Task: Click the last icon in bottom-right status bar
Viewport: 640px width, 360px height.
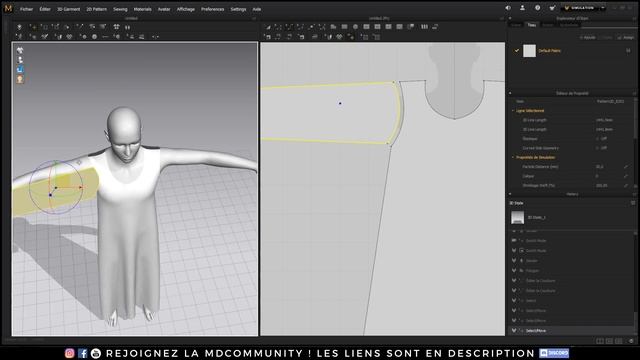Action: tap(631, 341)
